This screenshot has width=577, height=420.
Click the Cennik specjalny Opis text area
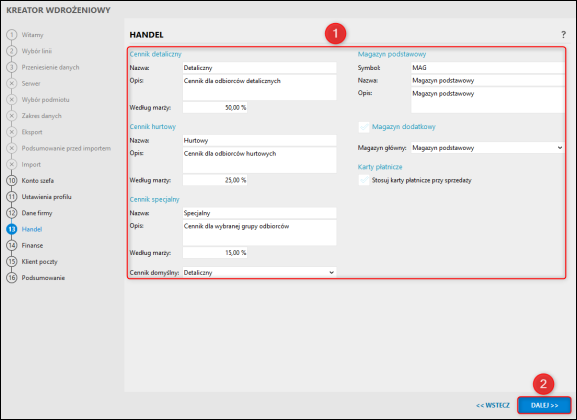coord(259,233)
